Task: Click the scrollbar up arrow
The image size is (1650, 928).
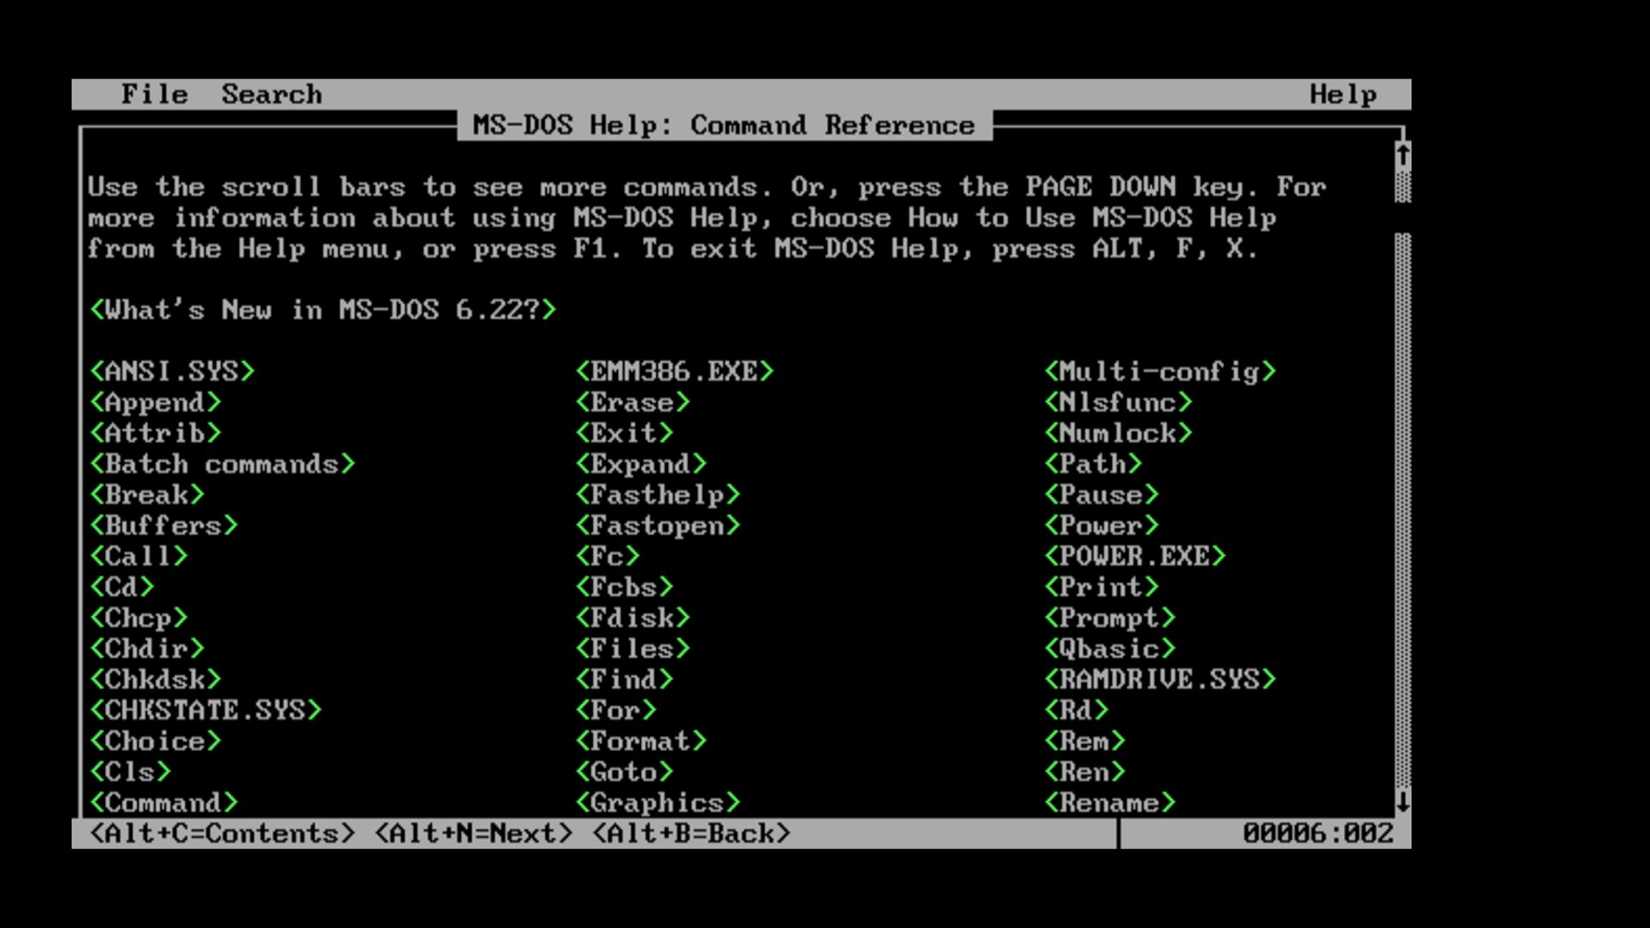Action: coord(1402,152)
